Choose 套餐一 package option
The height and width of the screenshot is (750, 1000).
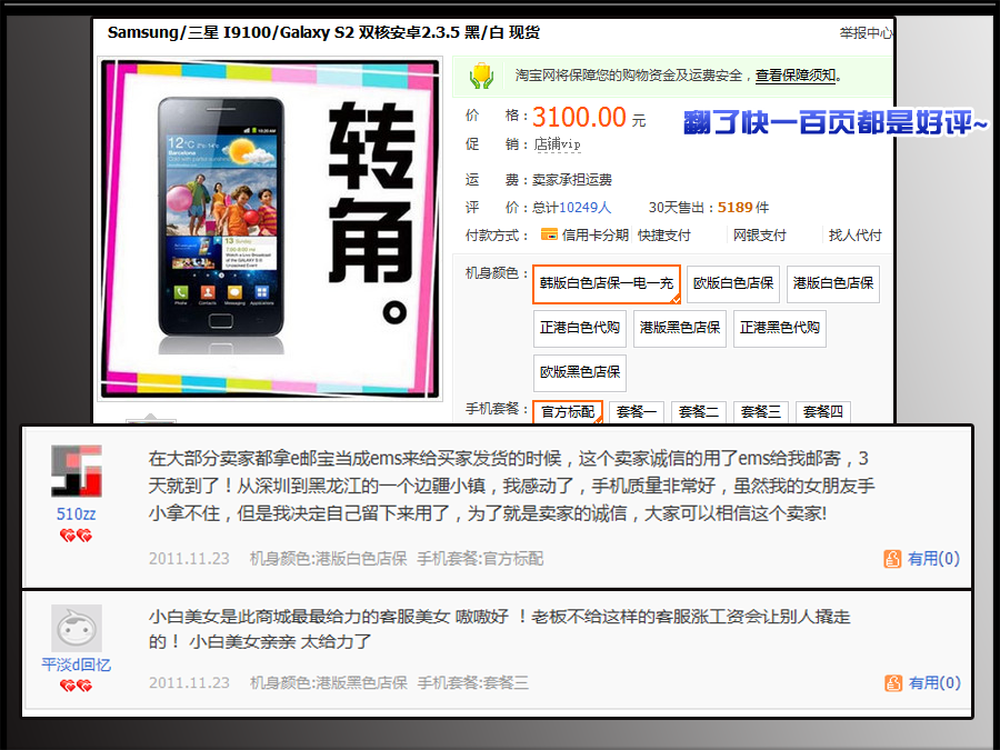click(636, 412)
